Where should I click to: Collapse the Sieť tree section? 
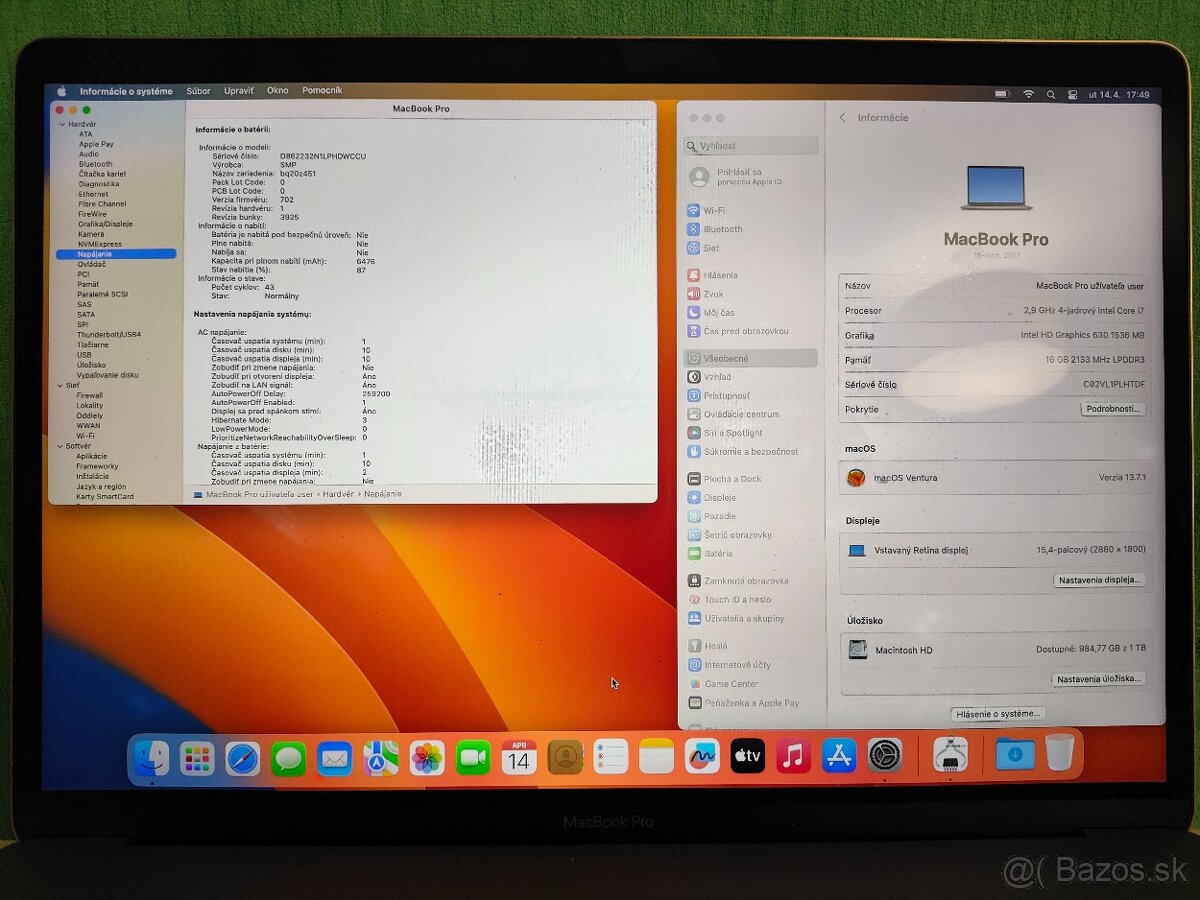tap(61, 387)
